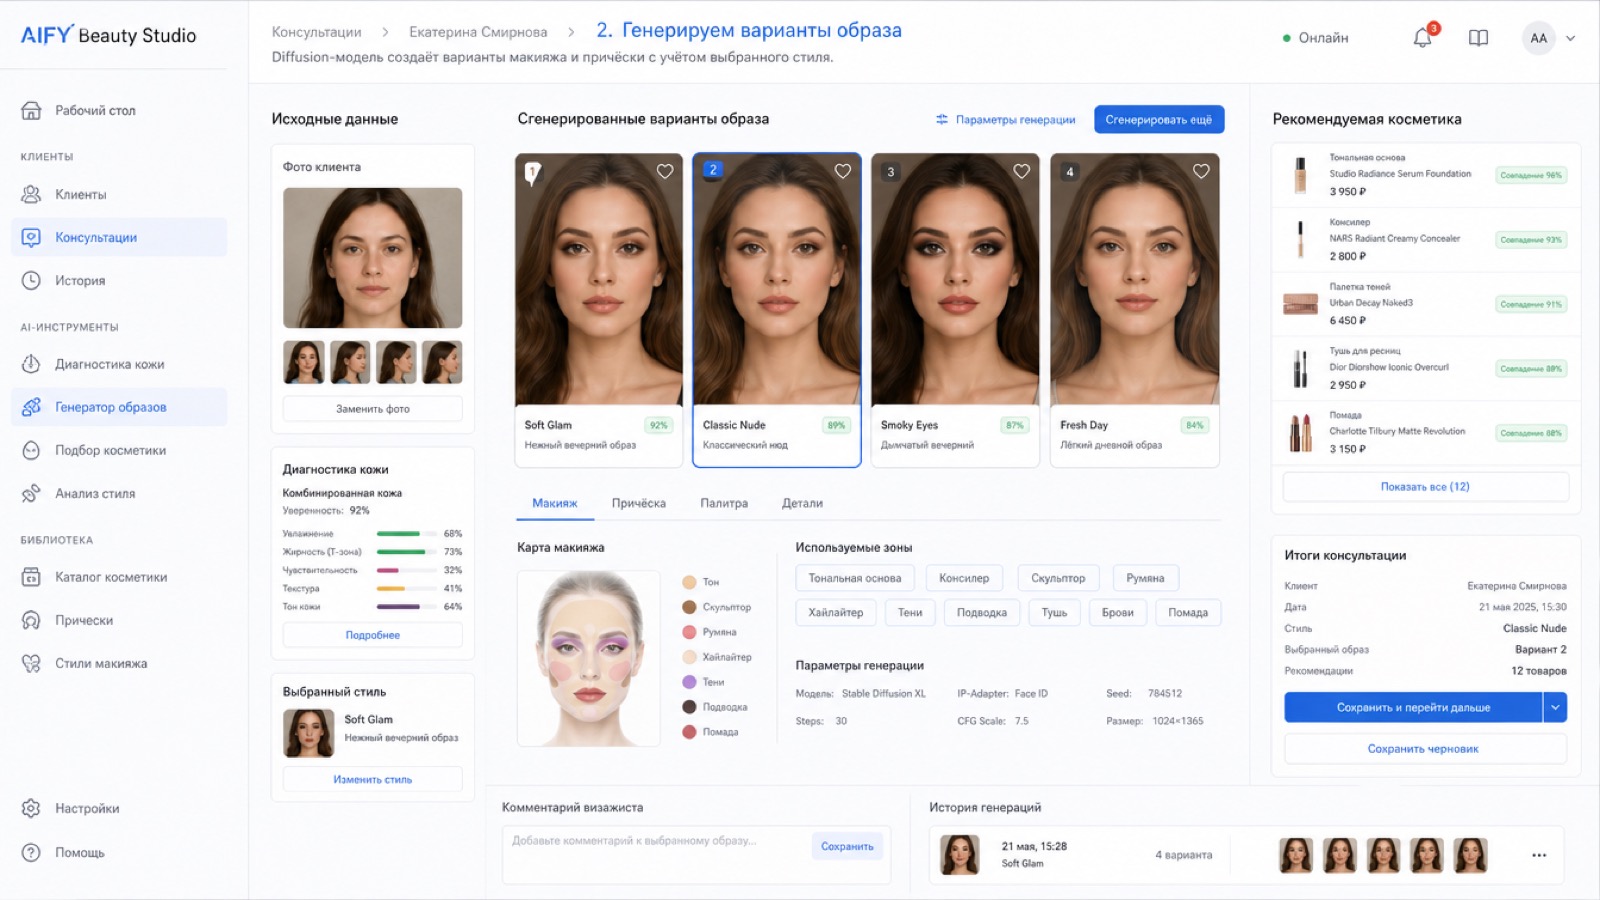Screen dimensions: 1600x900
Task: Open the guide book icon in header
Action: 1478,38
